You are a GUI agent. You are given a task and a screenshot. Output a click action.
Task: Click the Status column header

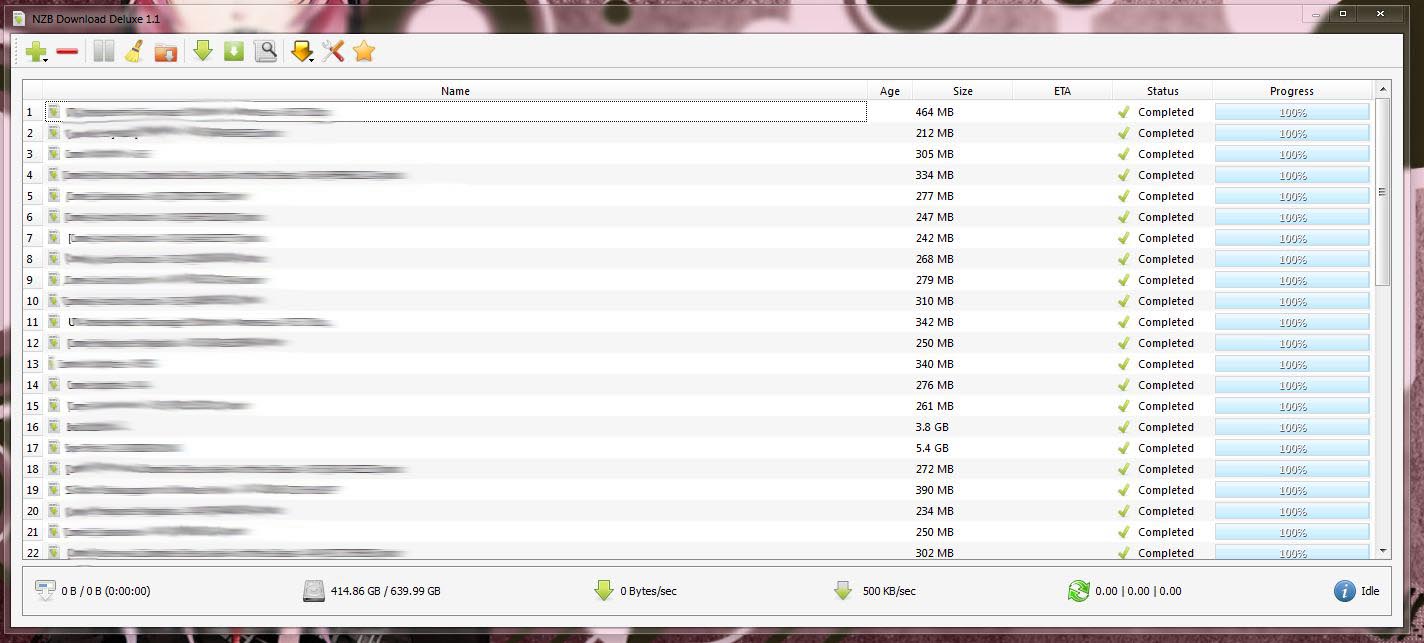point(1162,91)
